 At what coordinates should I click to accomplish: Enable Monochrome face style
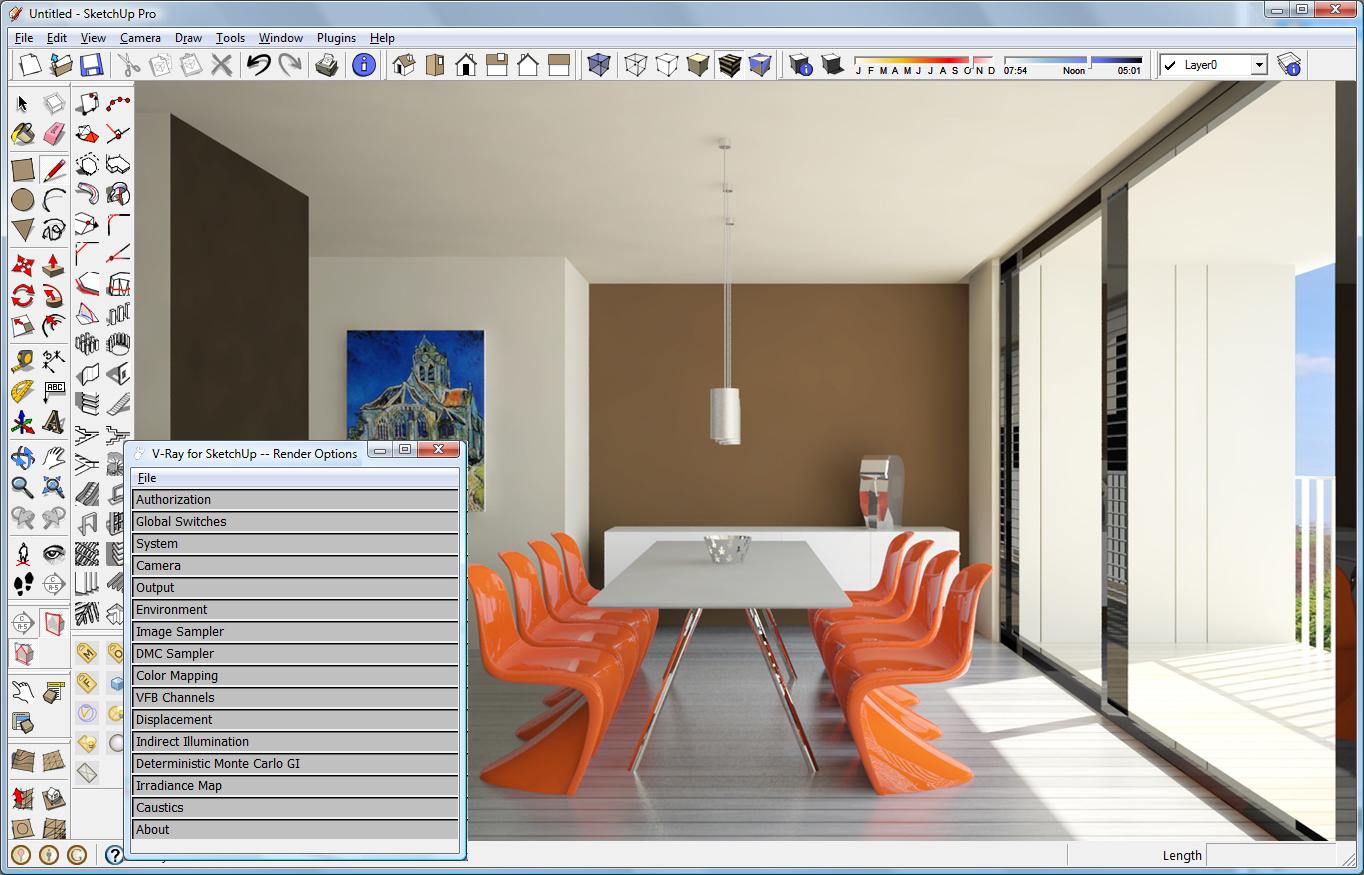pos(760,65)
